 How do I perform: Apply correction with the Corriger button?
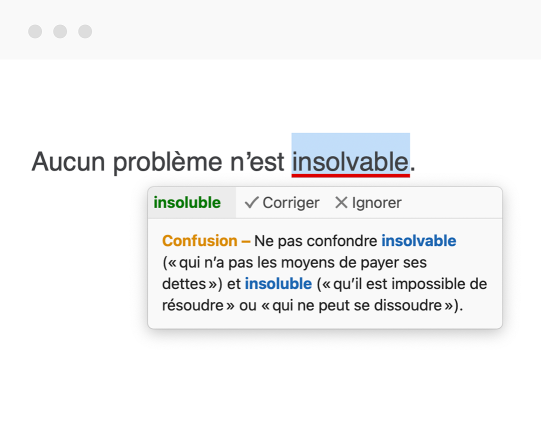click(x=282, y=203)
